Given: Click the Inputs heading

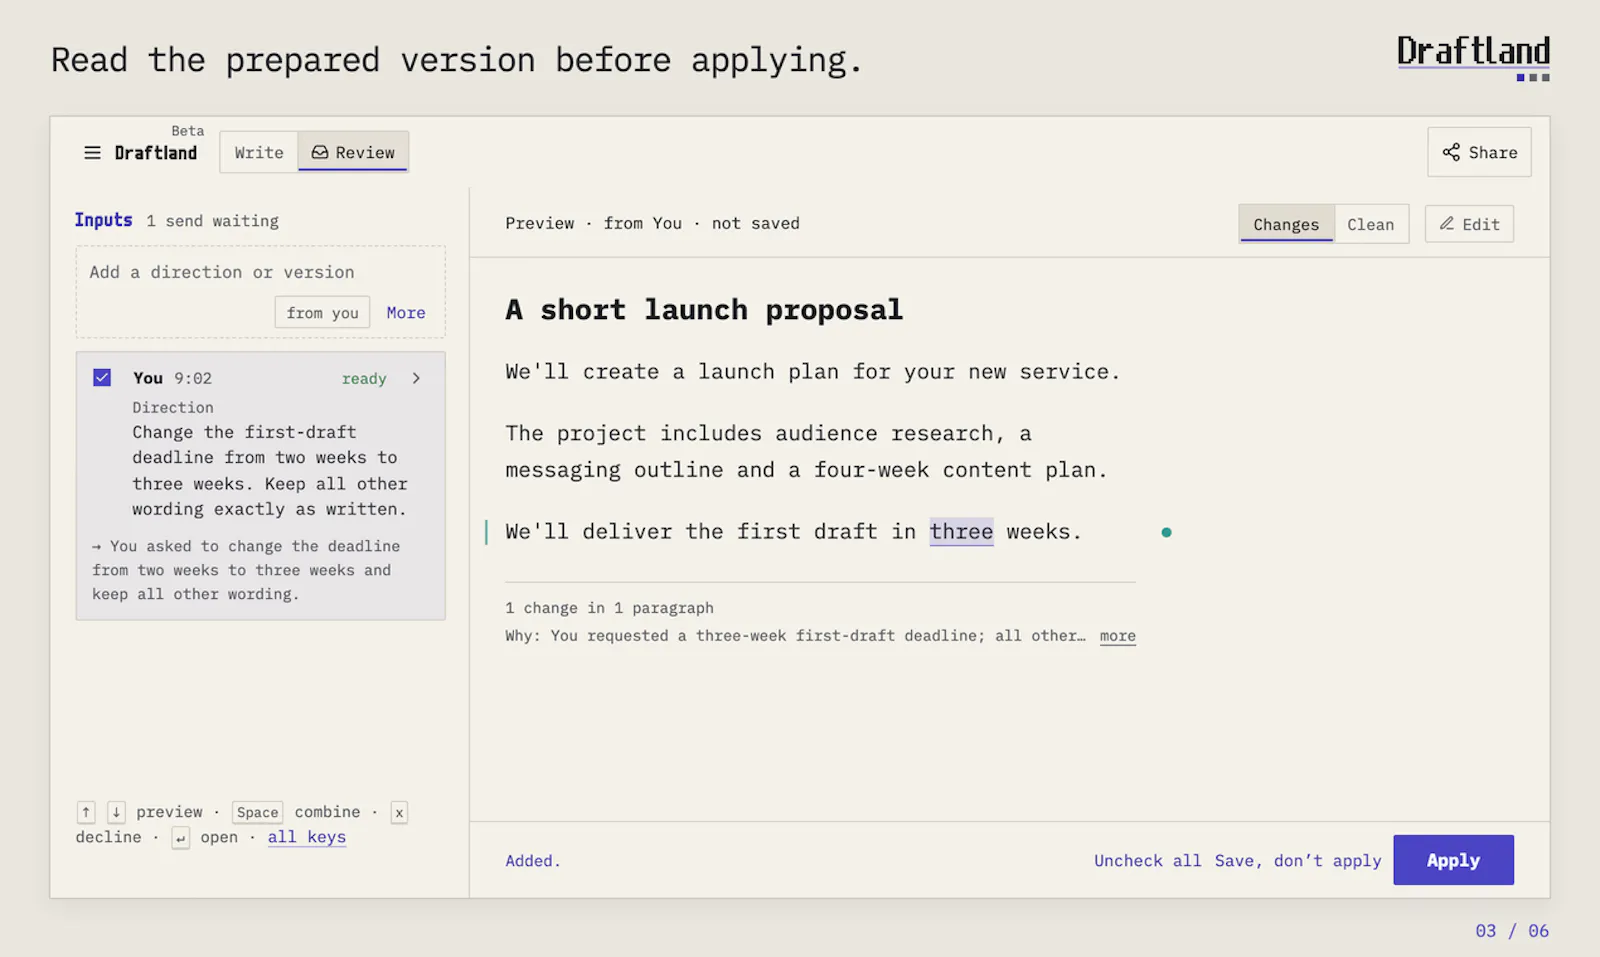Looking at the screenshot, I should [103, 220].
